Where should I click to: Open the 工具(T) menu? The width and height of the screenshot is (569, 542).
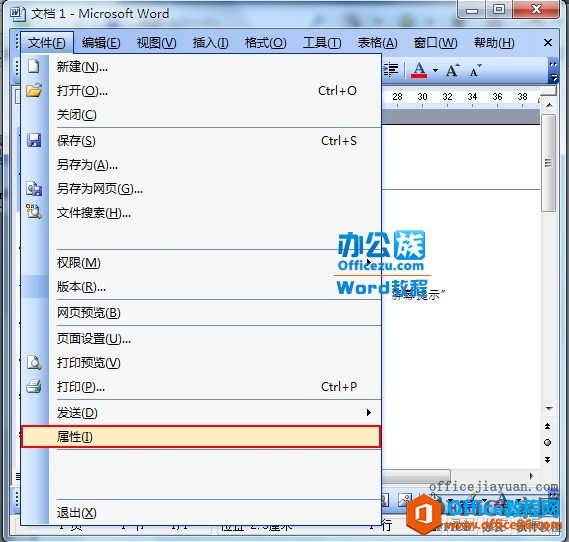pyautogui.click(x=322, y=43)
